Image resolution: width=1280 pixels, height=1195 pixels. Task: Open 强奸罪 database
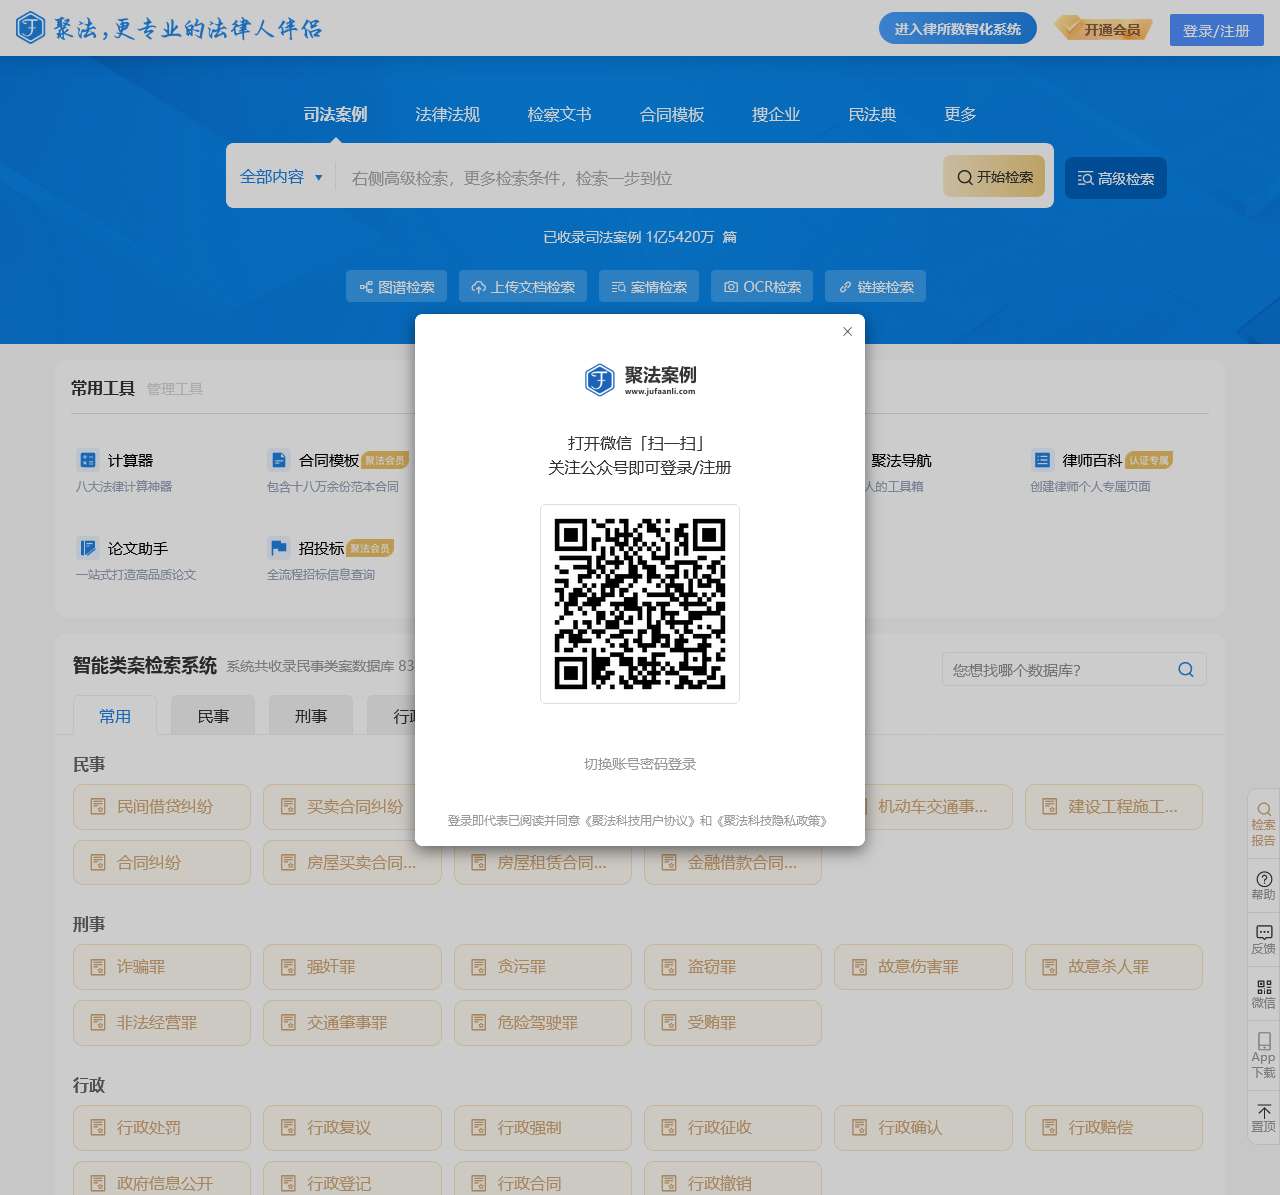click(352, 967)
